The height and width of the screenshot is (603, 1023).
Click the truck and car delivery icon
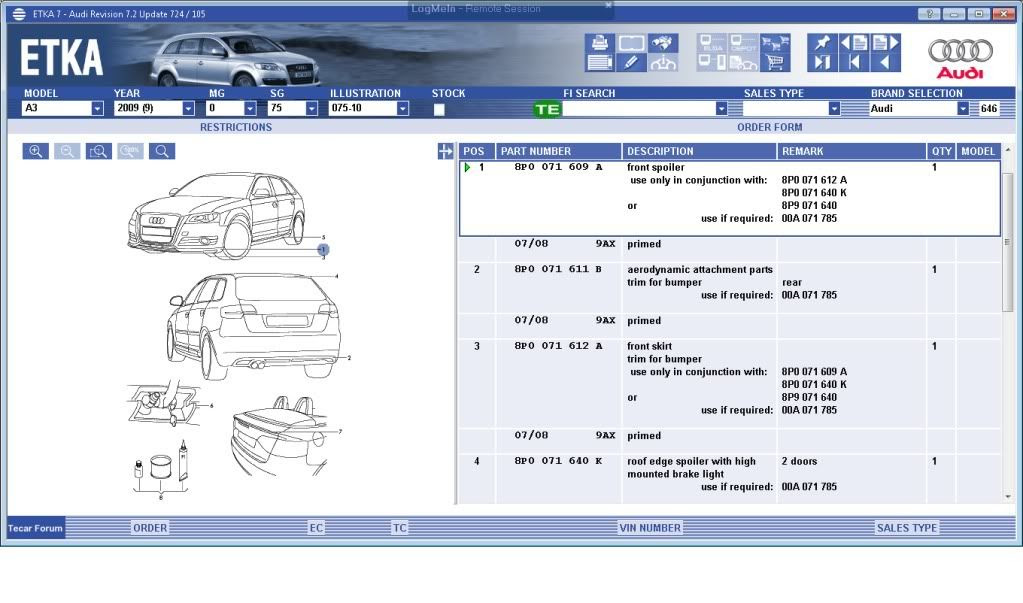click(743, 63)
